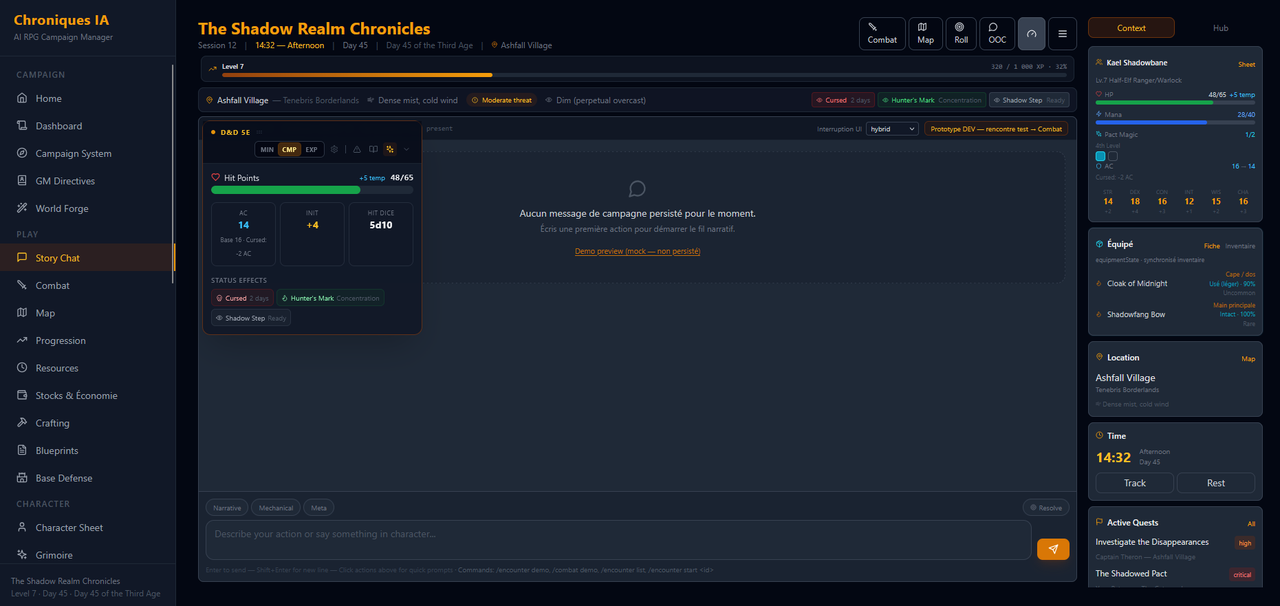1280x606 pixels.
Task: Select the Inventaire tab in Équipé panel
Action: point(1240,246)
